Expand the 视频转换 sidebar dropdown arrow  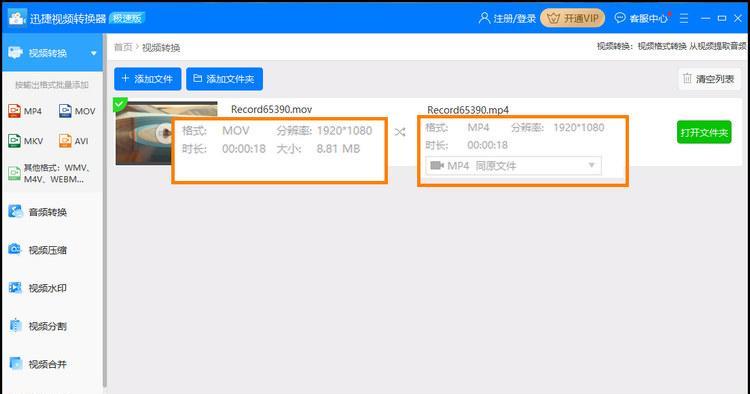tap(94, 53)
